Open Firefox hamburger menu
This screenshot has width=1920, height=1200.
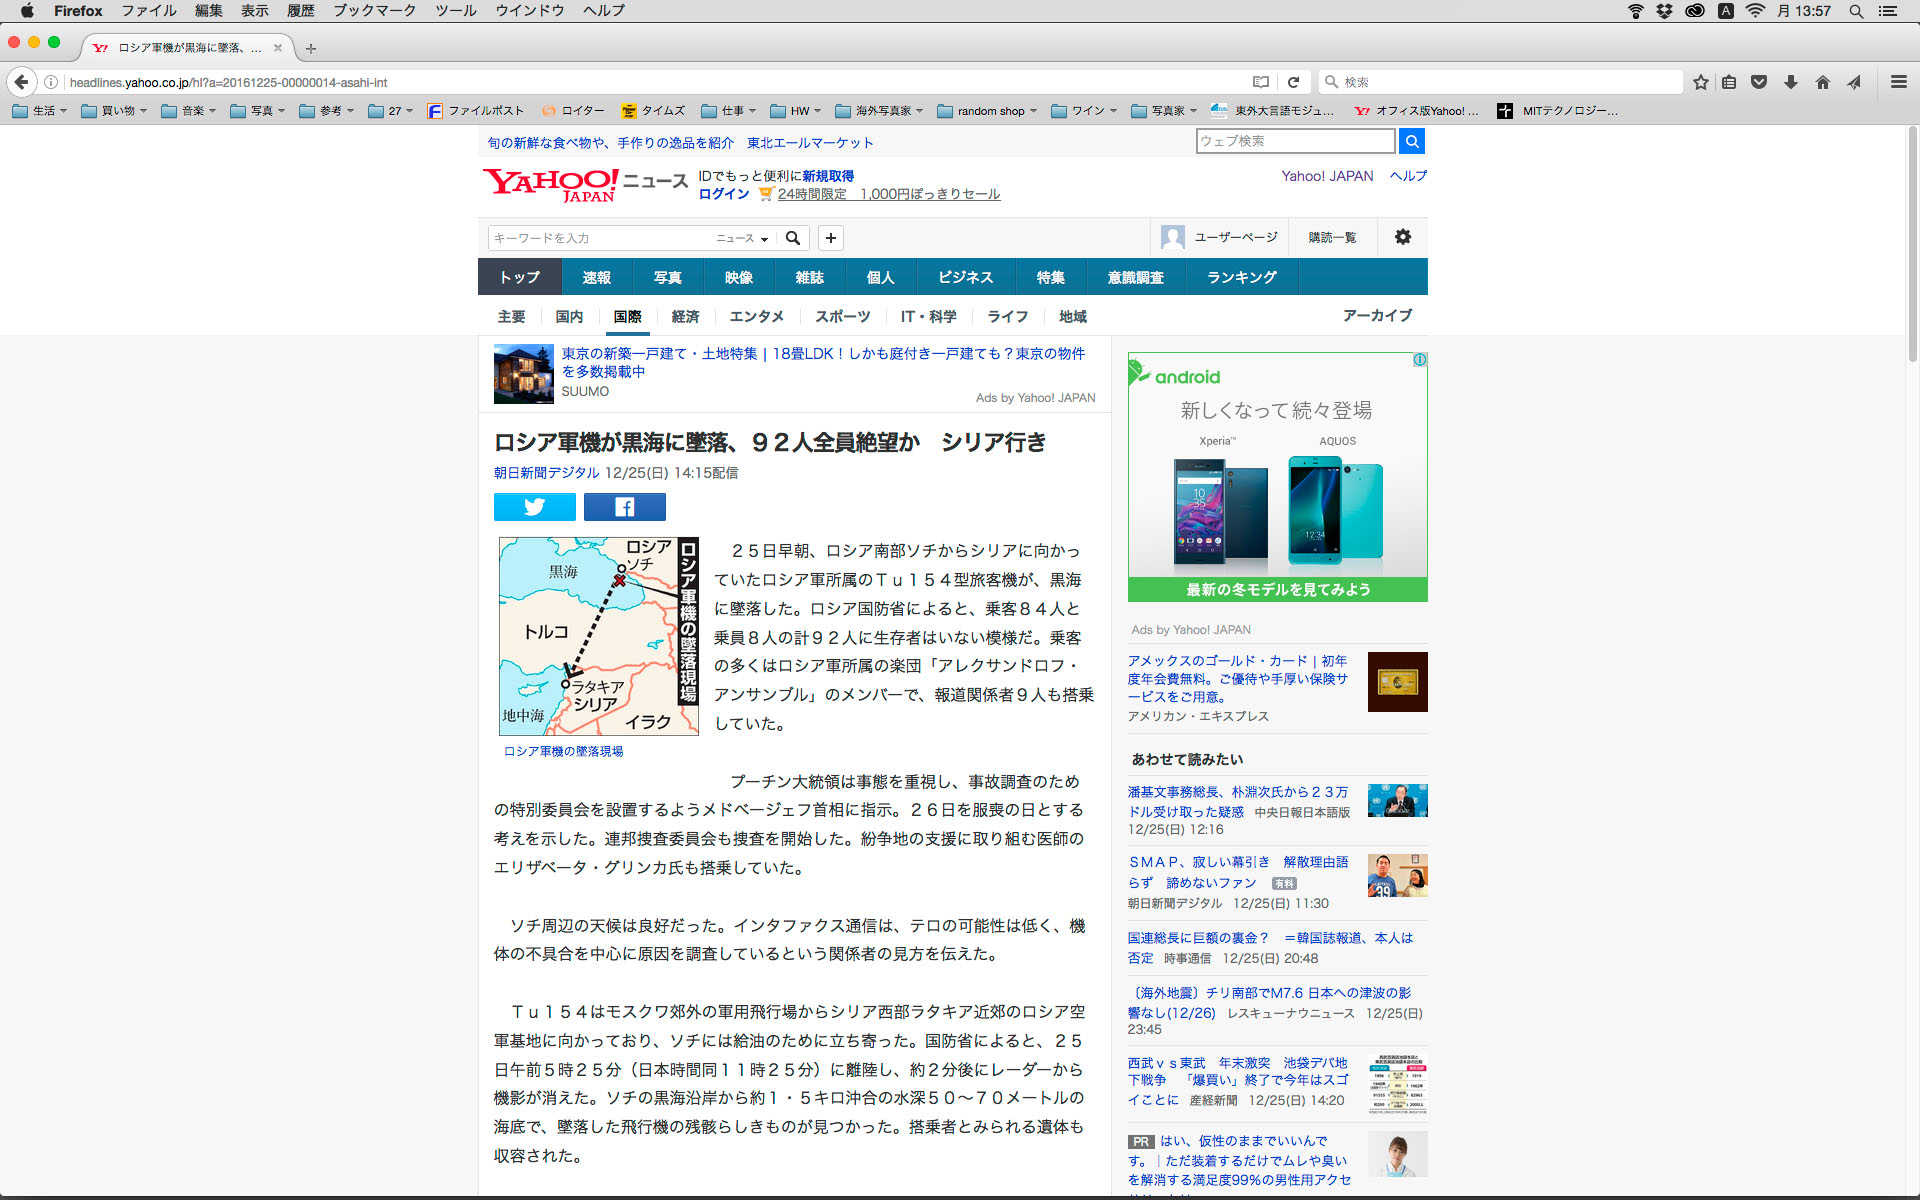1898,82
